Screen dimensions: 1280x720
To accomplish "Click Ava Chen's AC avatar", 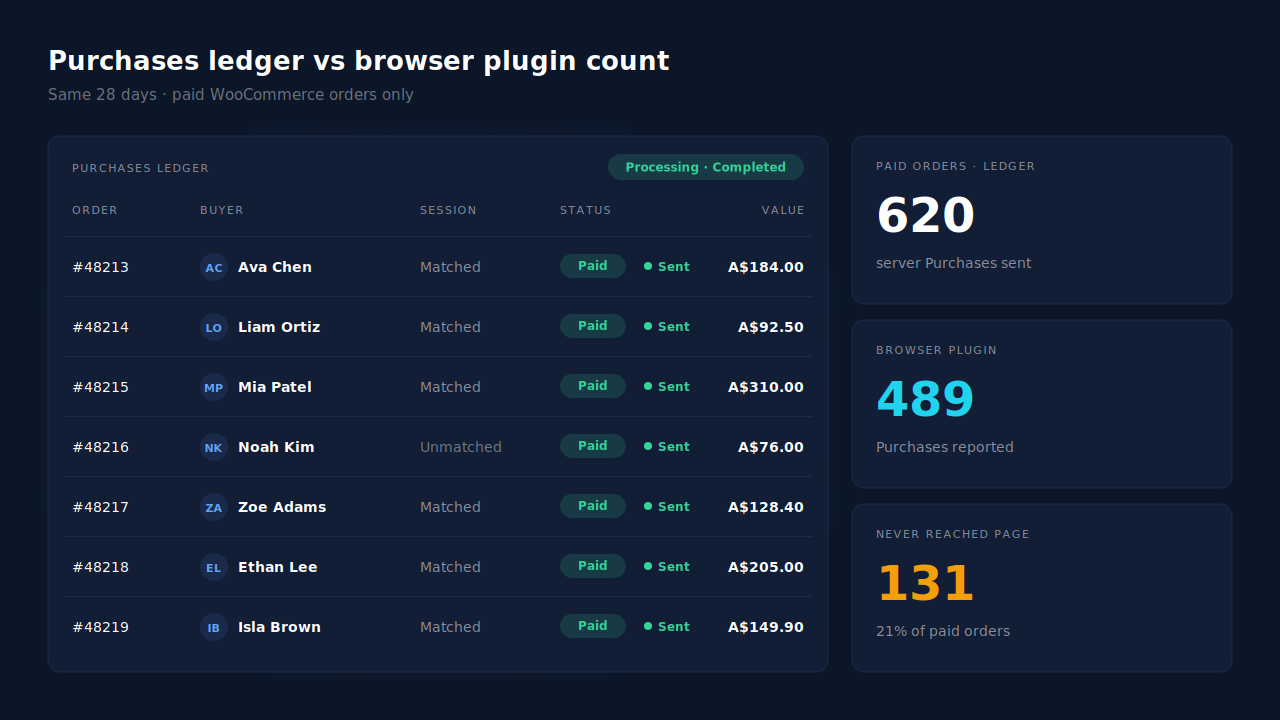I will click(214, 267).
